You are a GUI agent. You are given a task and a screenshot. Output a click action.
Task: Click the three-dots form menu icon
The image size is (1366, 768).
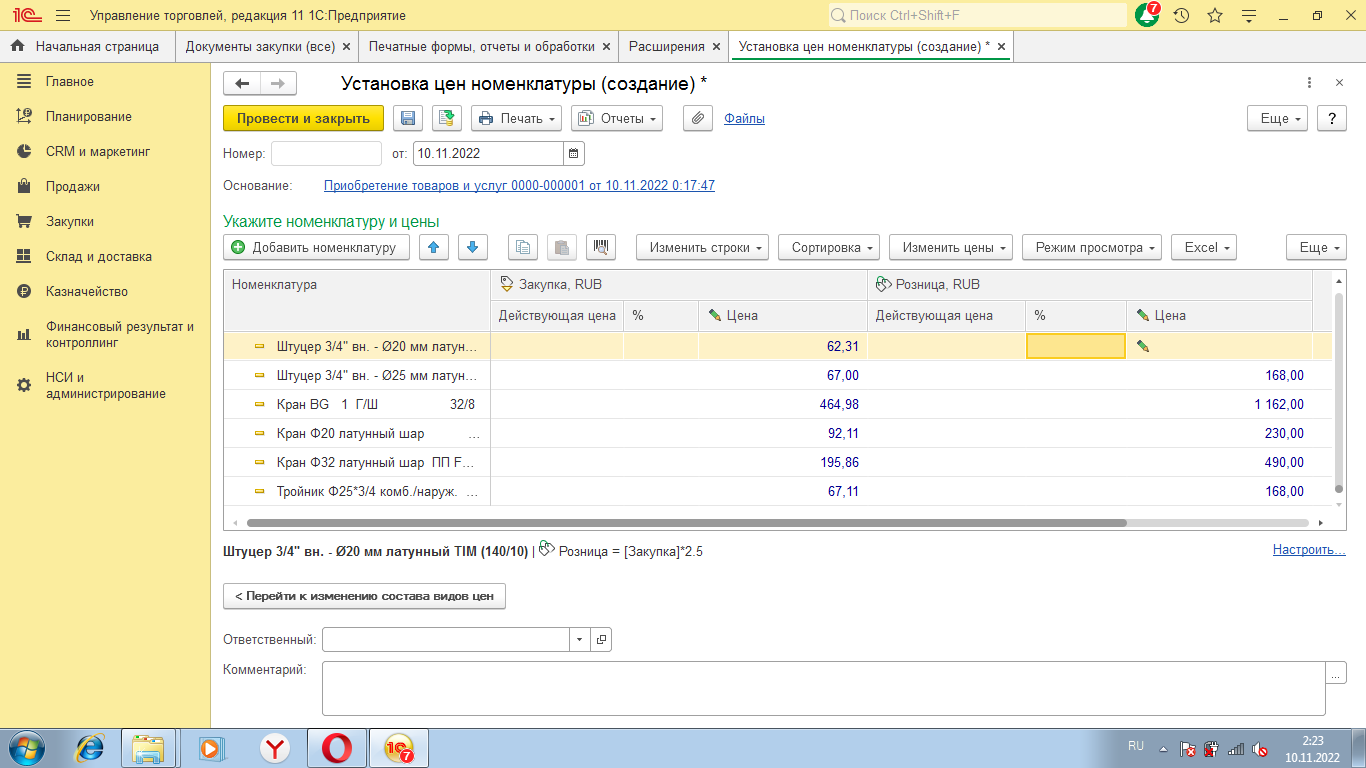pyautogui.click(x=1310, y=83)
